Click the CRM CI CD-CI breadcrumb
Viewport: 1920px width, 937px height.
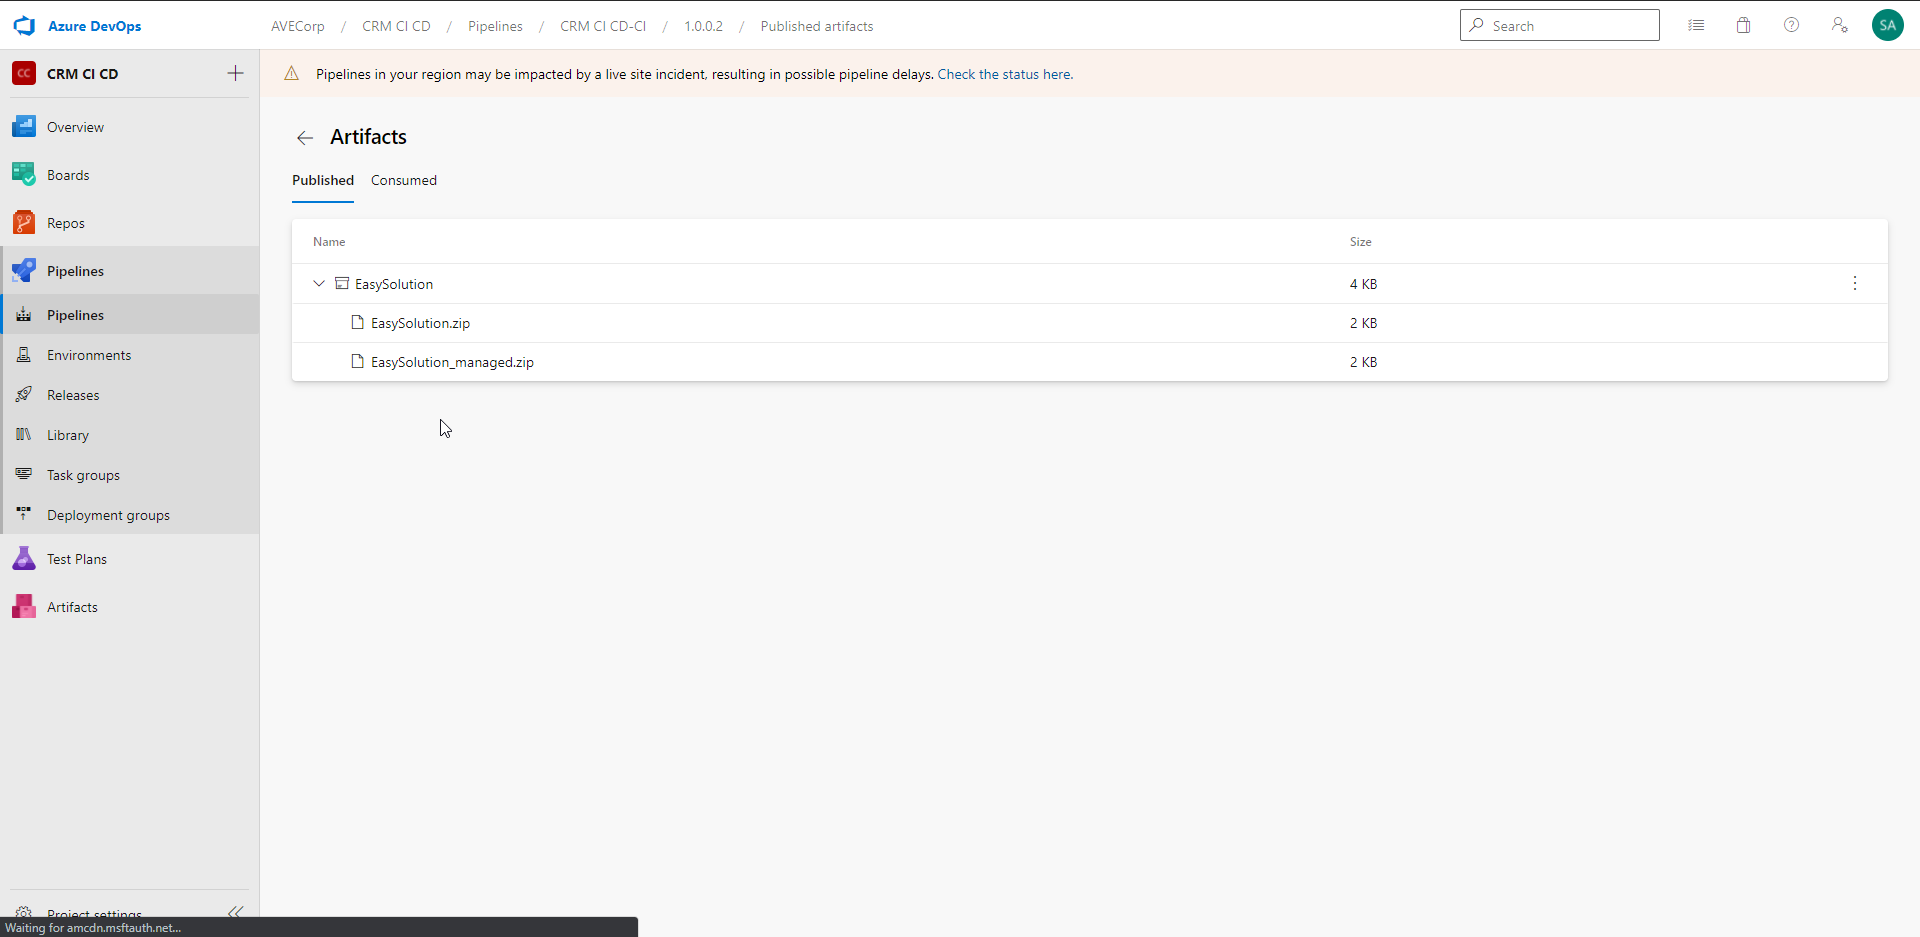603,26
